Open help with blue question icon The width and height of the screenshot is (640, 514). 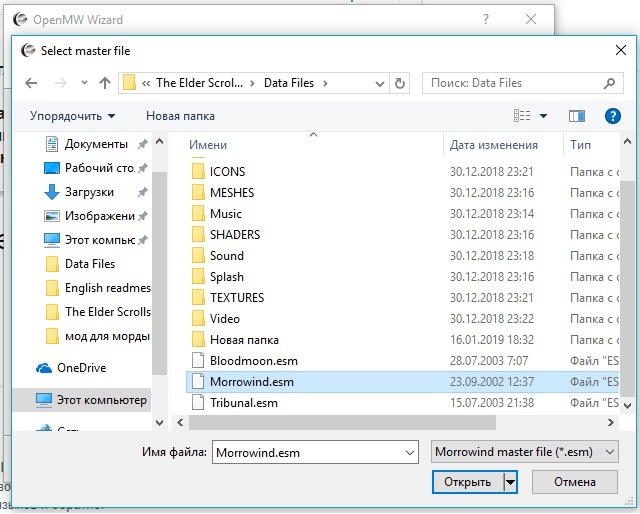pyautogui.click(x=613, y=116)
